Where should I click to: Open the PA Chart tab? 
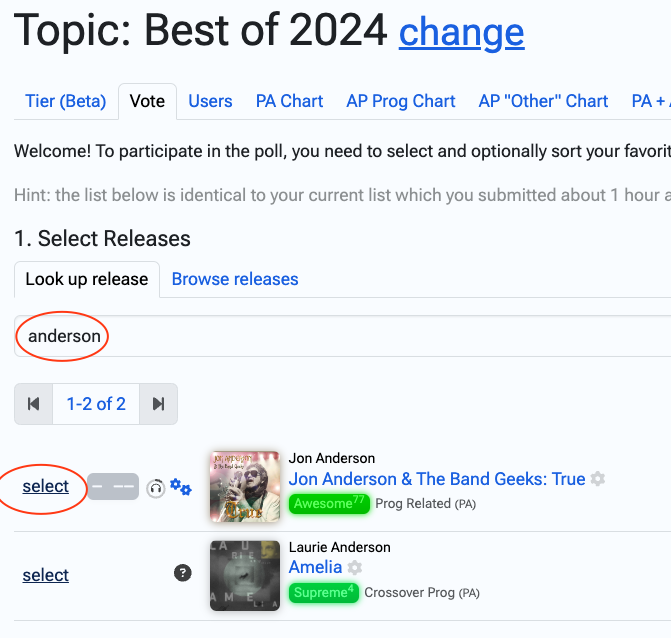tap(289, 101)
